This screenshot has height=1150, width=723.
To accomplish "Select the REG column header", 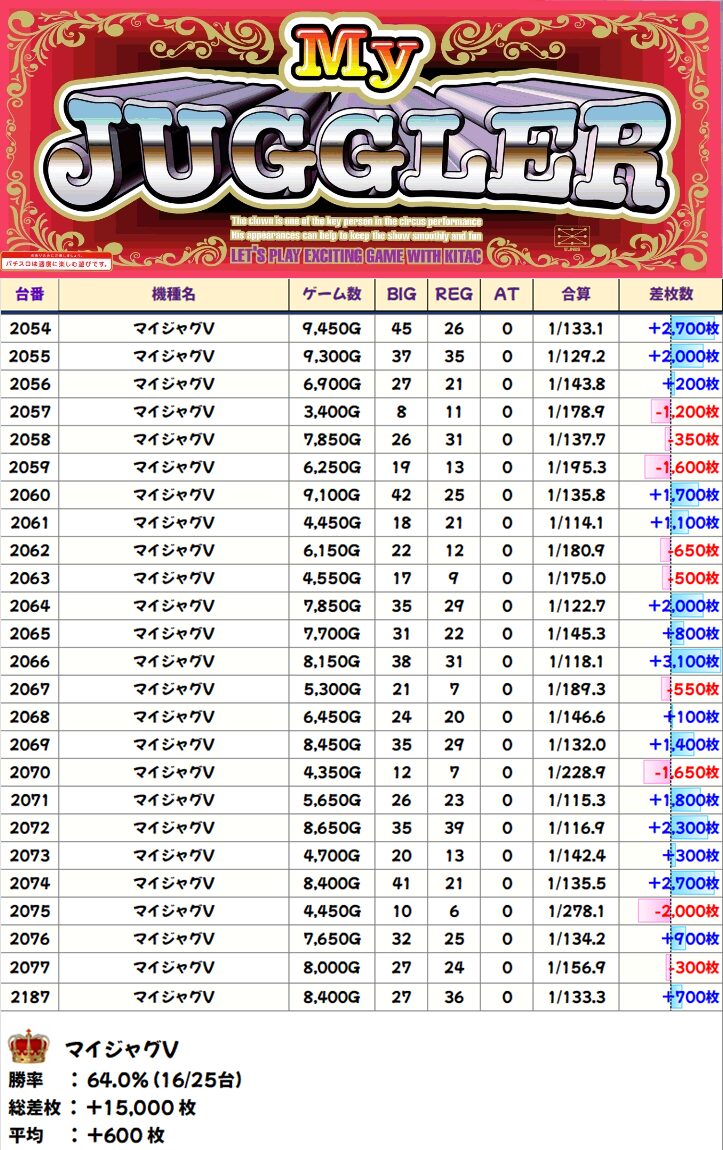I will point(454,294).
